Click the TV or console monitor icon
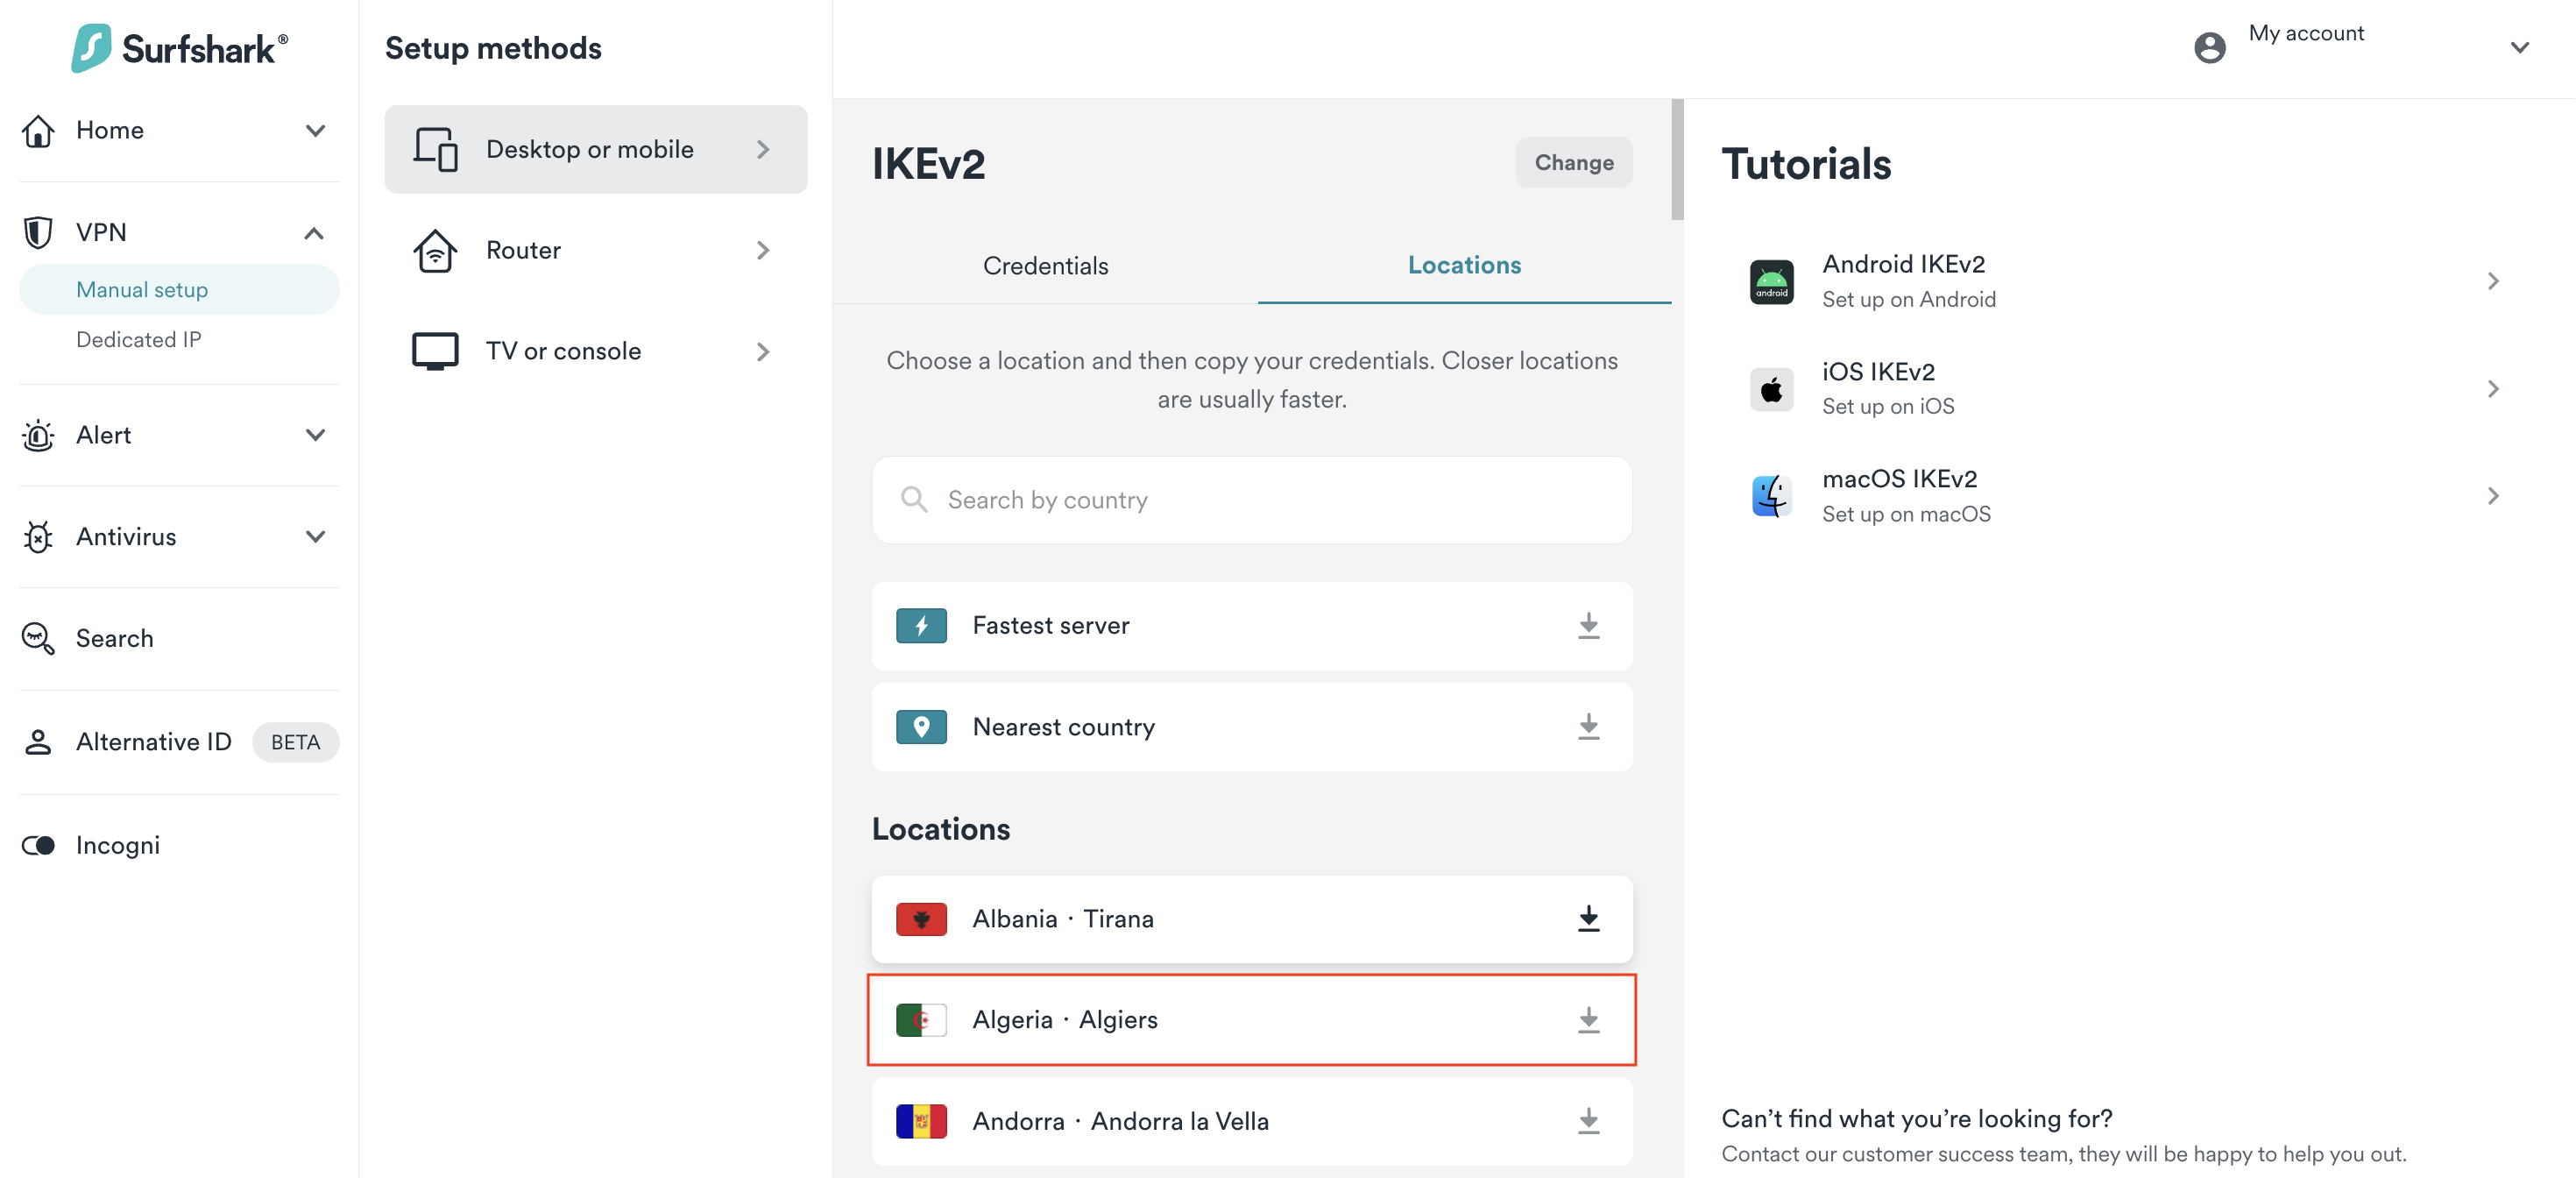 (x=435, y=351)
